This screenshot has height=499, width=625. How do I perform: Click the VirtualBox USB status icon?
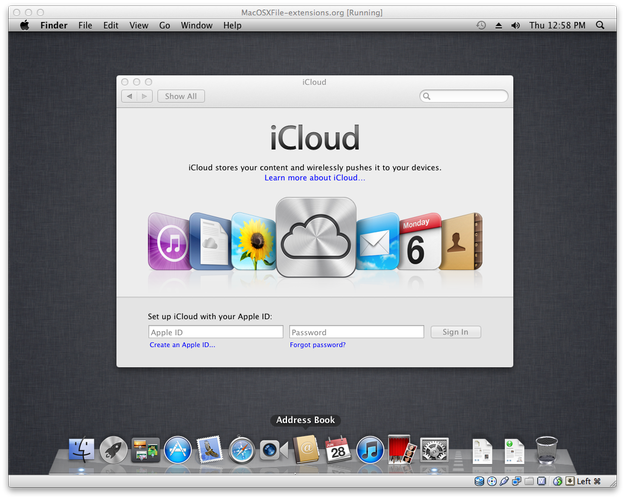(x=504, y=481)
